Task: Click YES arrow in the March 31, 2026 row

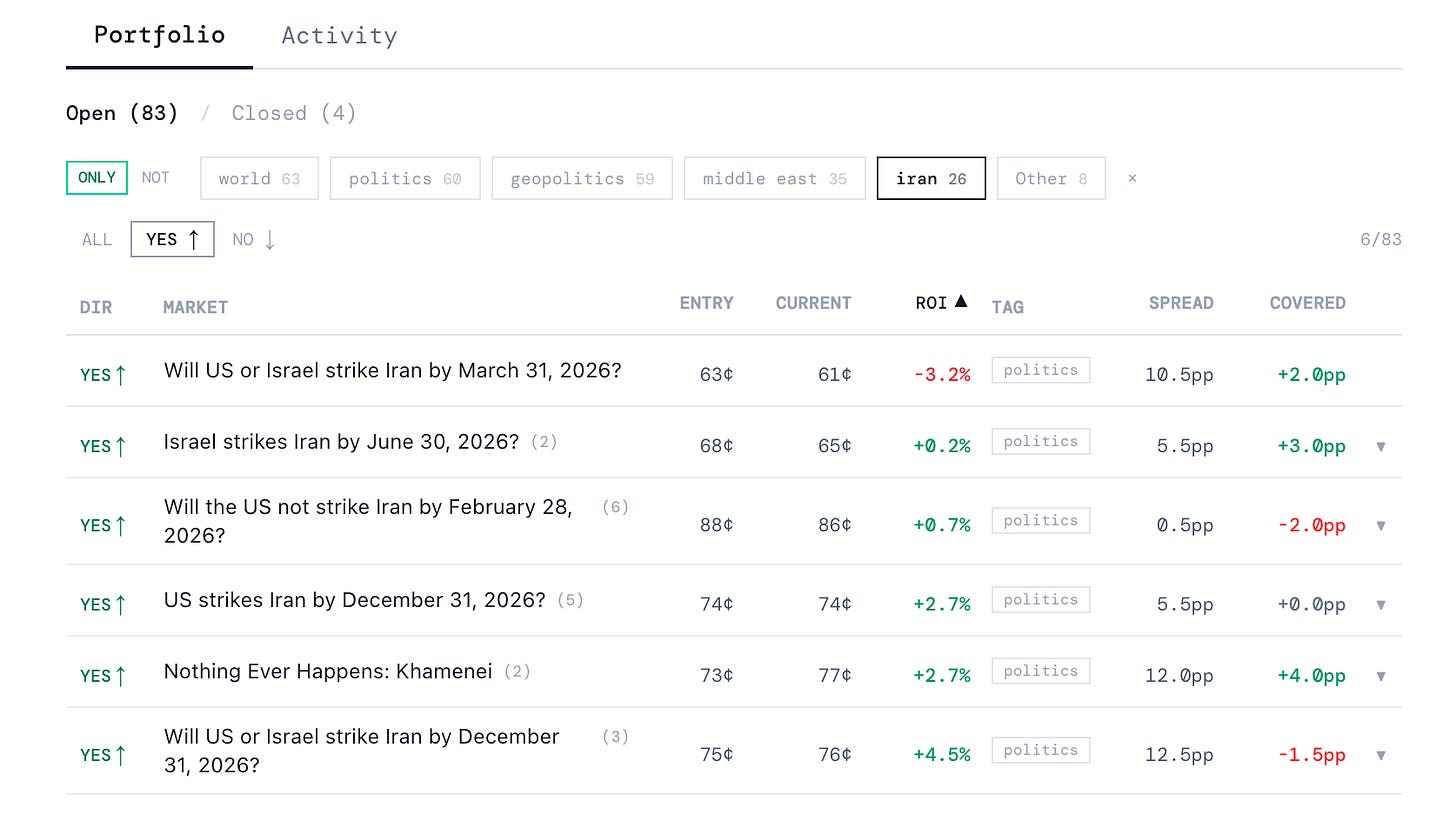Action: click(104, 375)
